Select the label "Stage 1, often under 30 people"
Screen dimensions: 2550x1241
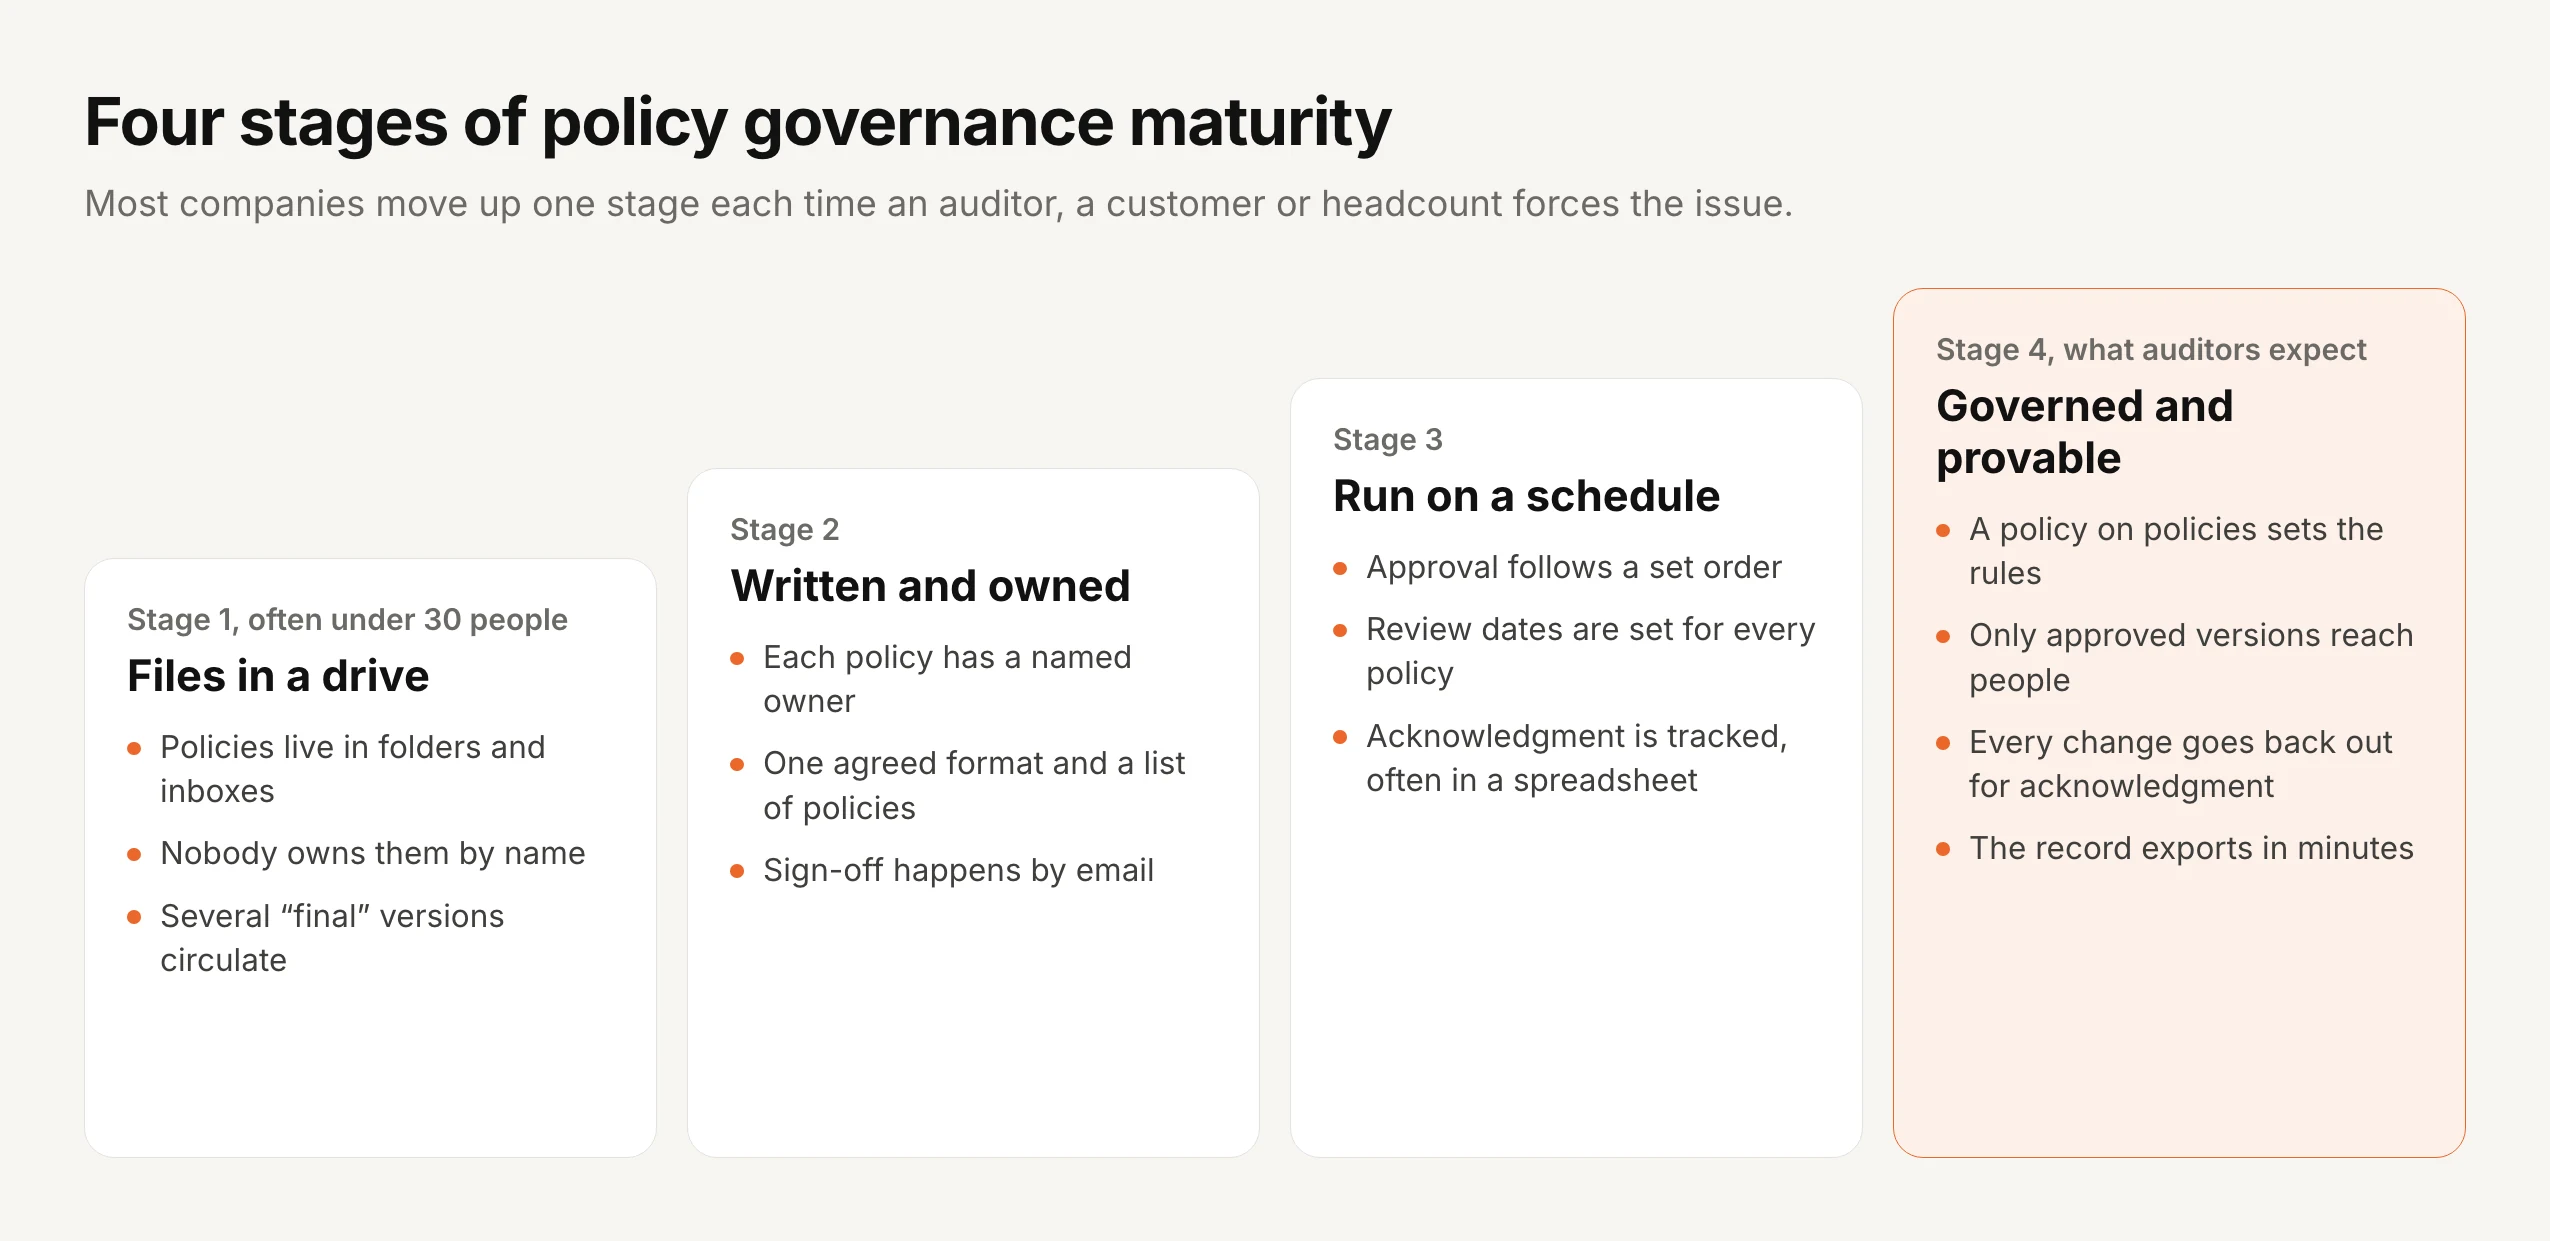click(x=347, y=620)
